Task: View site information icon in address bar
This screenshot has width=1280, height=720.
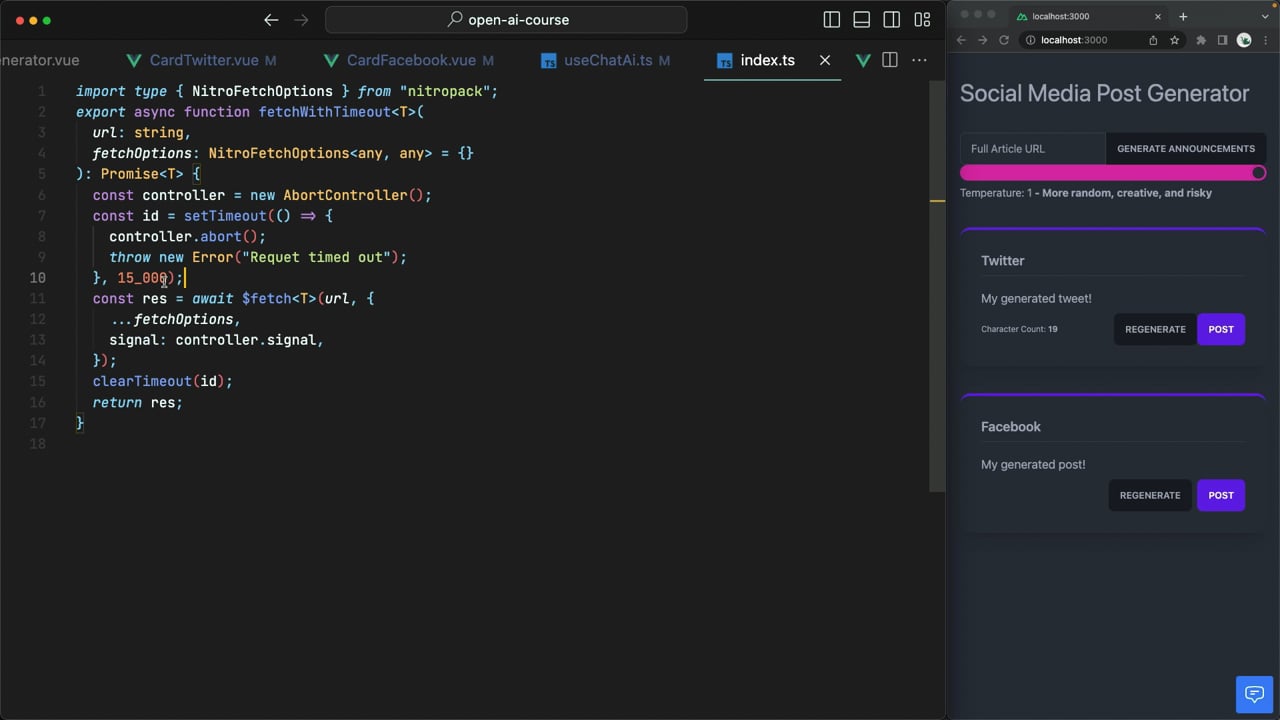Action: pyautogui.click(x=1029, y=40)
